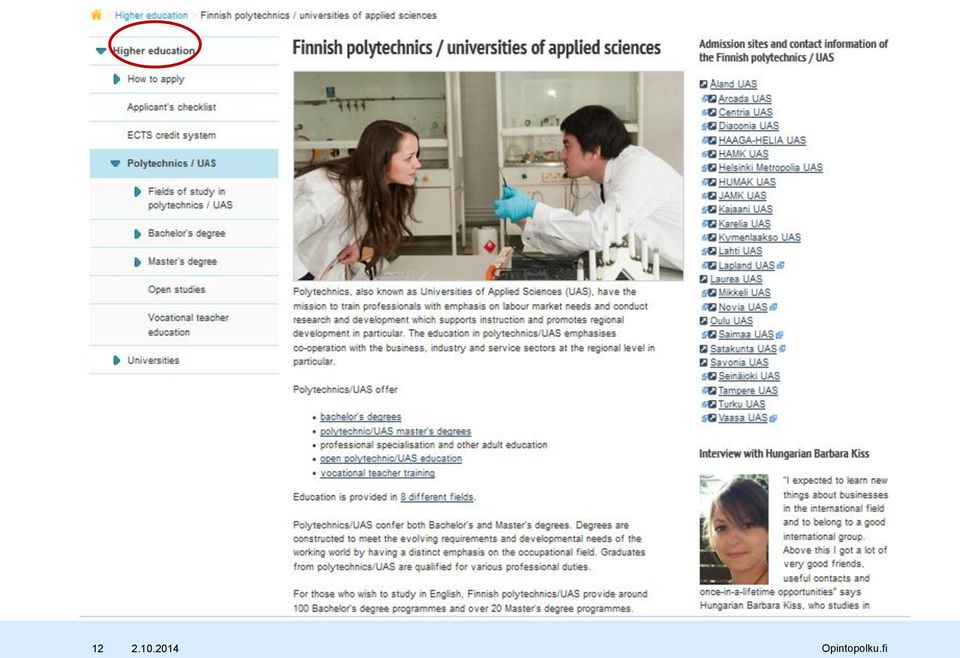Open Higher education breadcrumb link
The width and height of the screenshot is (960, 658).
coord(151,15)
